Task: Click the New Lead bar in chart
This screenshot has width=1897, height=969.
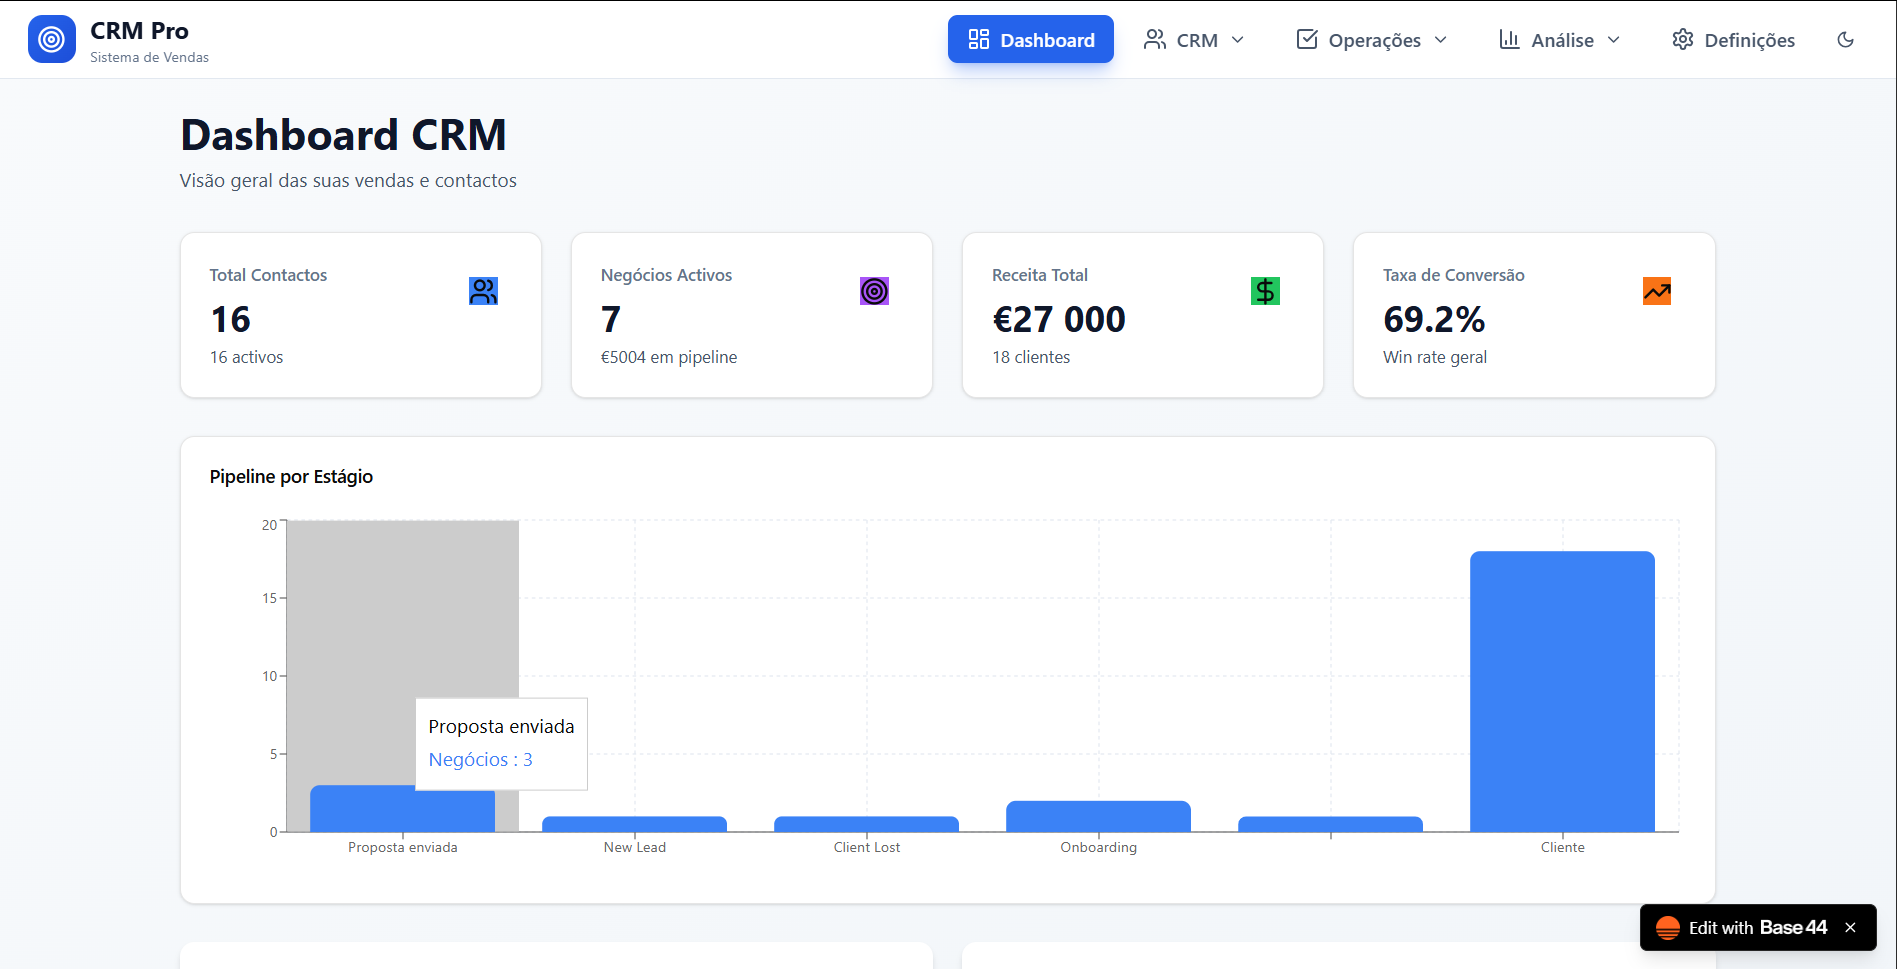Action: 635,824
